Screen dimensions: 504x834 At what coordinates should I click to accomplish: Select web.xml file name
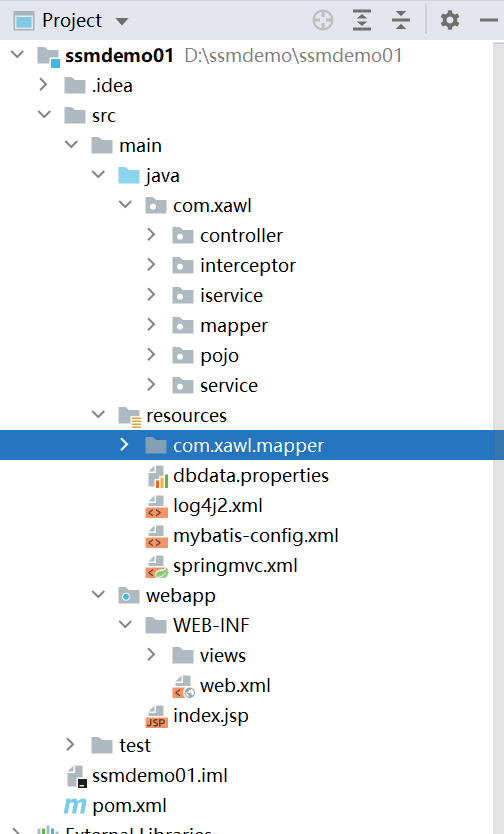[236, 686]
